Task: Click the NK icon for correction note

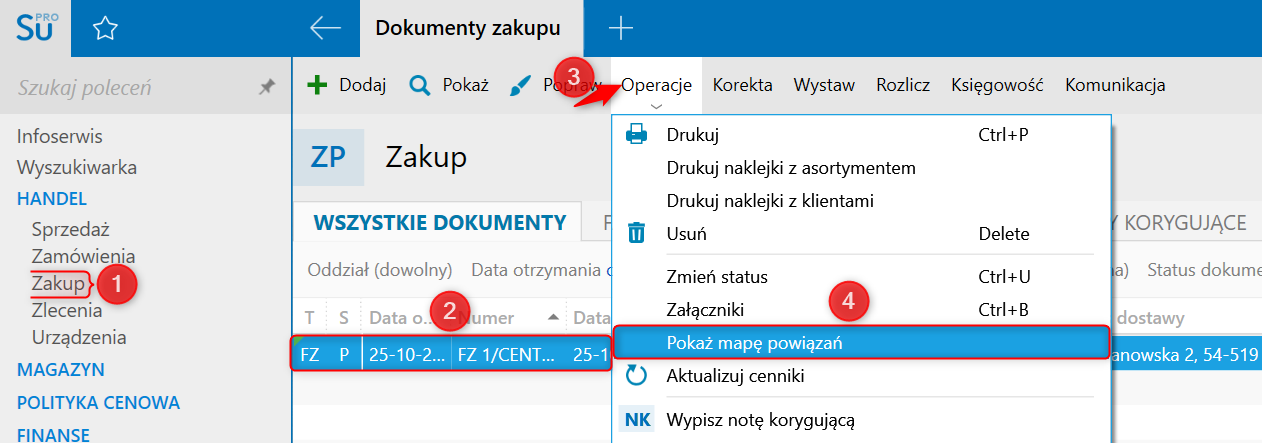Action: (636, 420)
